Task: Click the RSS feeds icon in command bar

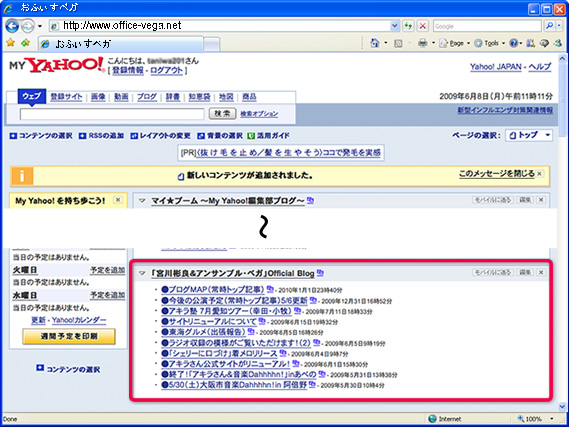Action: click(398, 44)
